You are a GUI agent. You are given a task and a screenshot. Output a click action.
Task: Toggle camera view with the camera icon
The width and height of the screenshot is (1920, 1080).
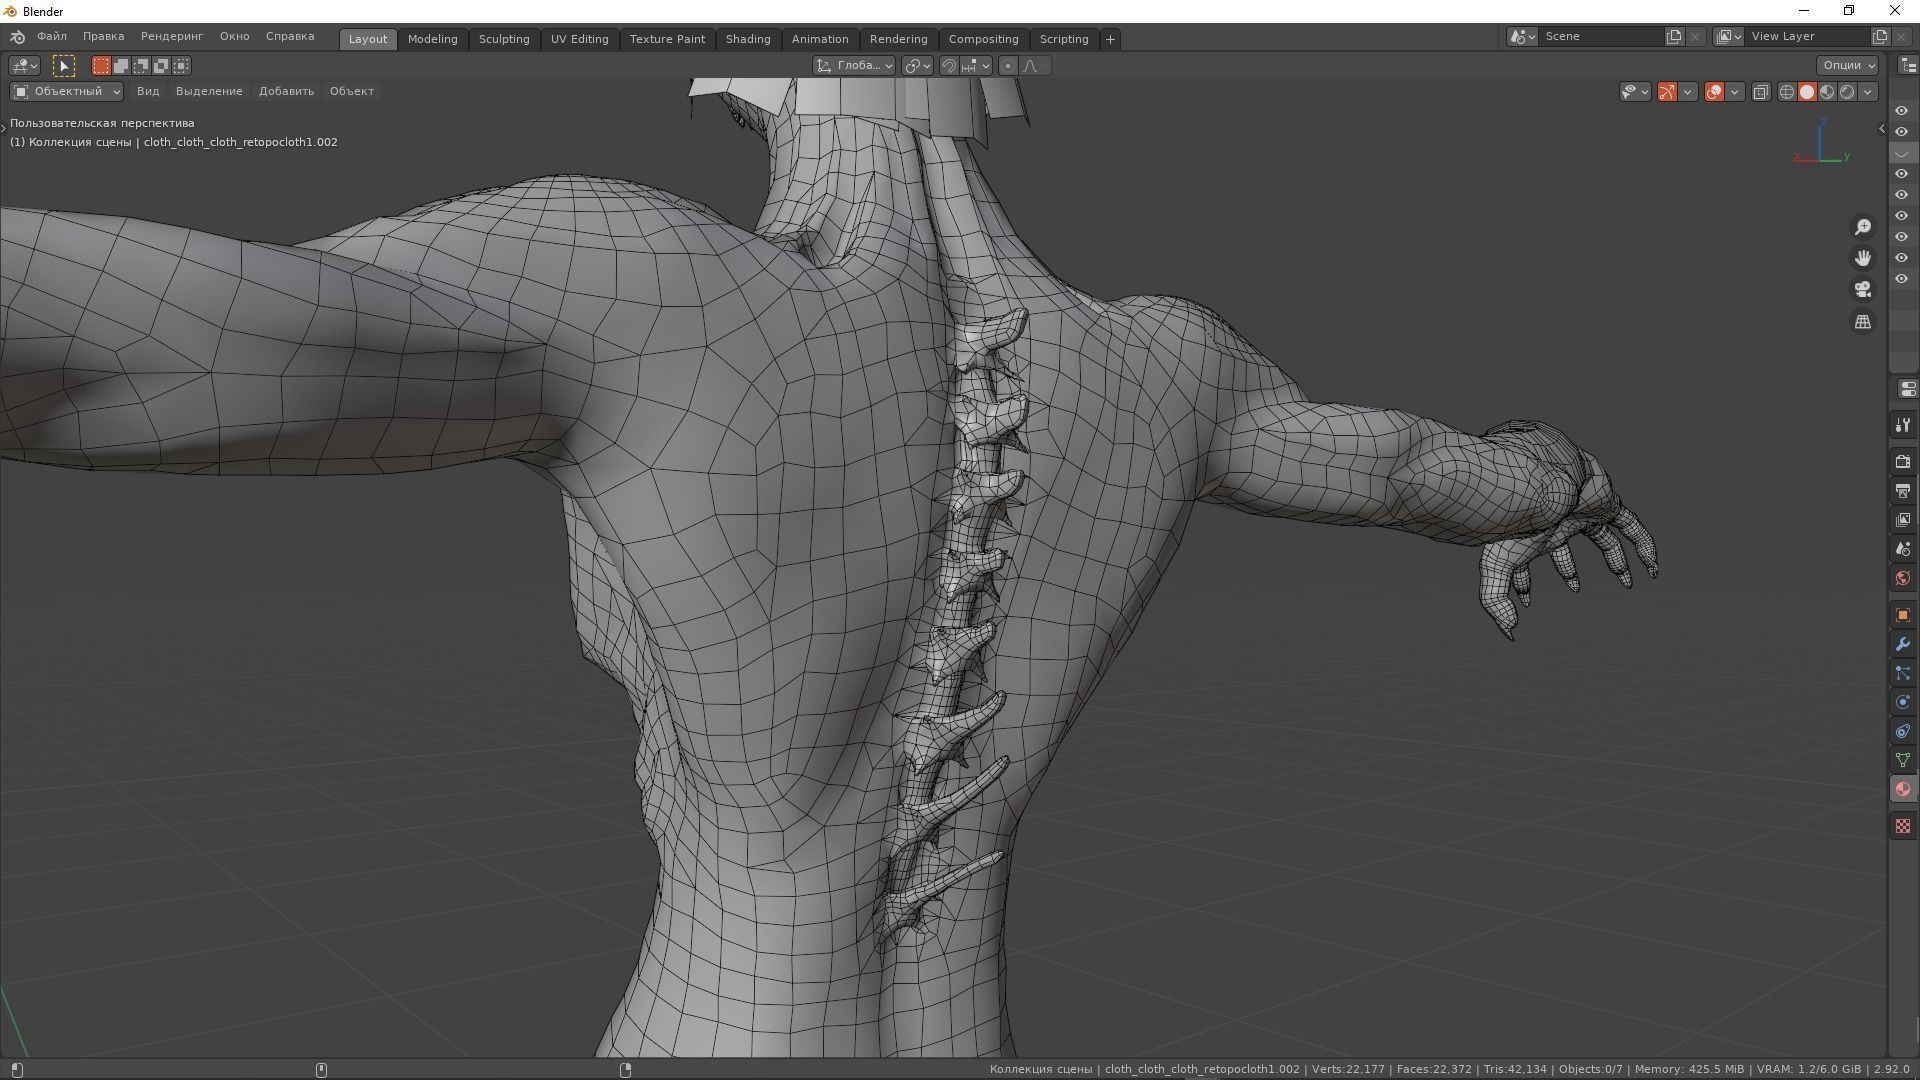click(x=1862, y=290)
